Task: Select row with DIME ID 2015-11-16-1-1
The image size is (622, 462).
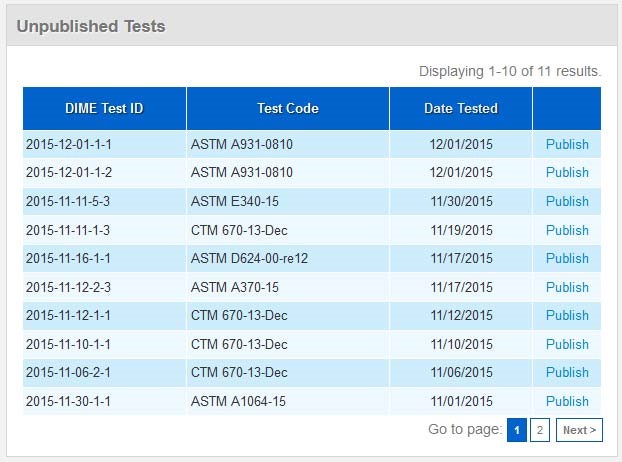Action: (x=68, y=258)
